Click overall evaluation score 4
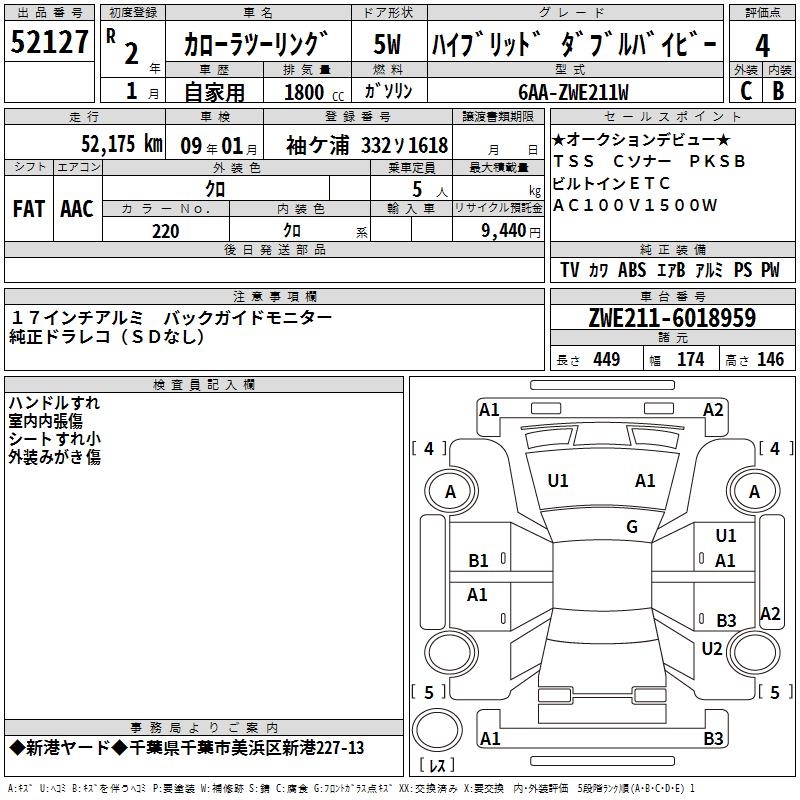This screenshot has height=800, width=800. pyautogui.click(x=762, y=45)
